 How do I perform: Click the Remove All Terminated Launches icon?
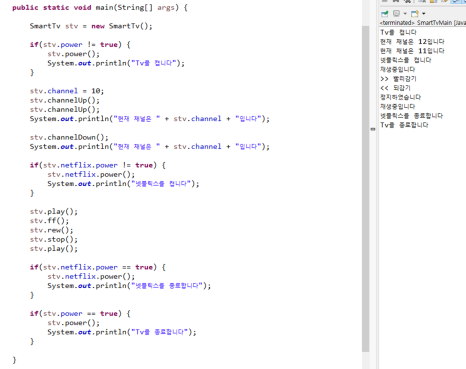pos(407,1)
